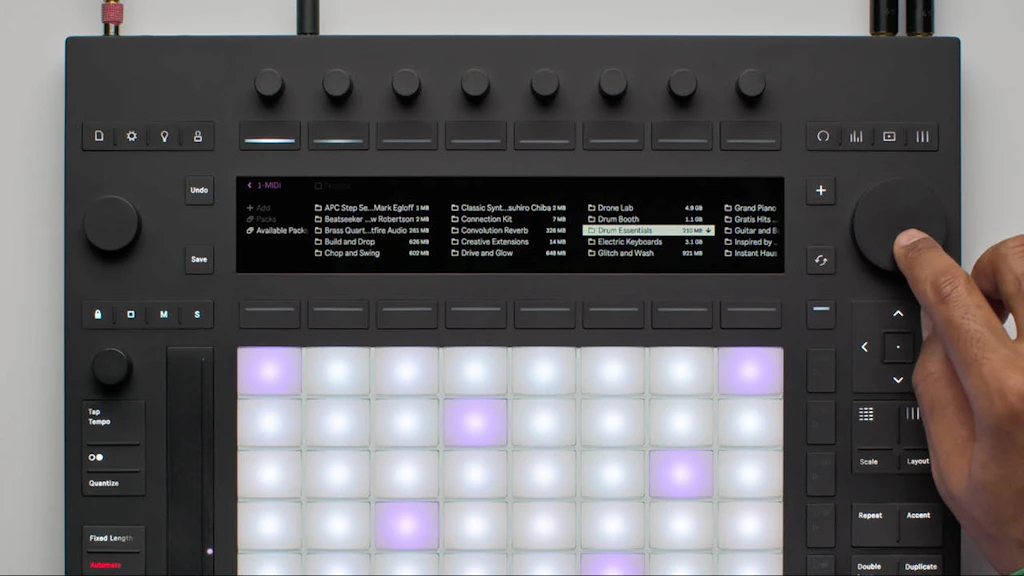Click the Undo button

(199, 191)
